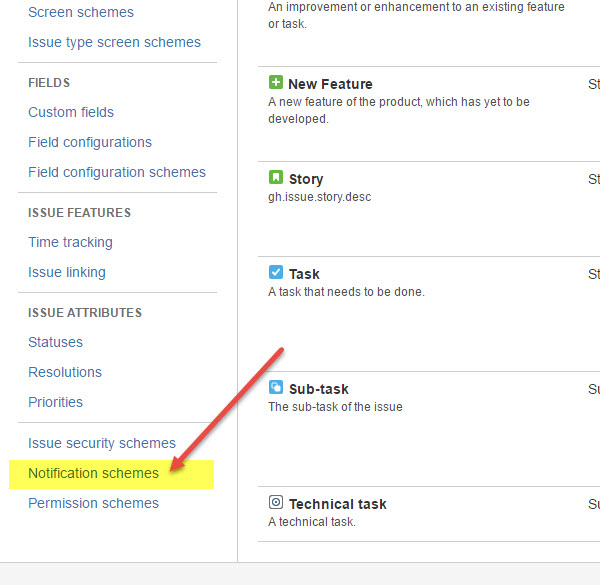Click the New Feature issue type name
This screenshot has width=600, height=585.
click(330, 84)
